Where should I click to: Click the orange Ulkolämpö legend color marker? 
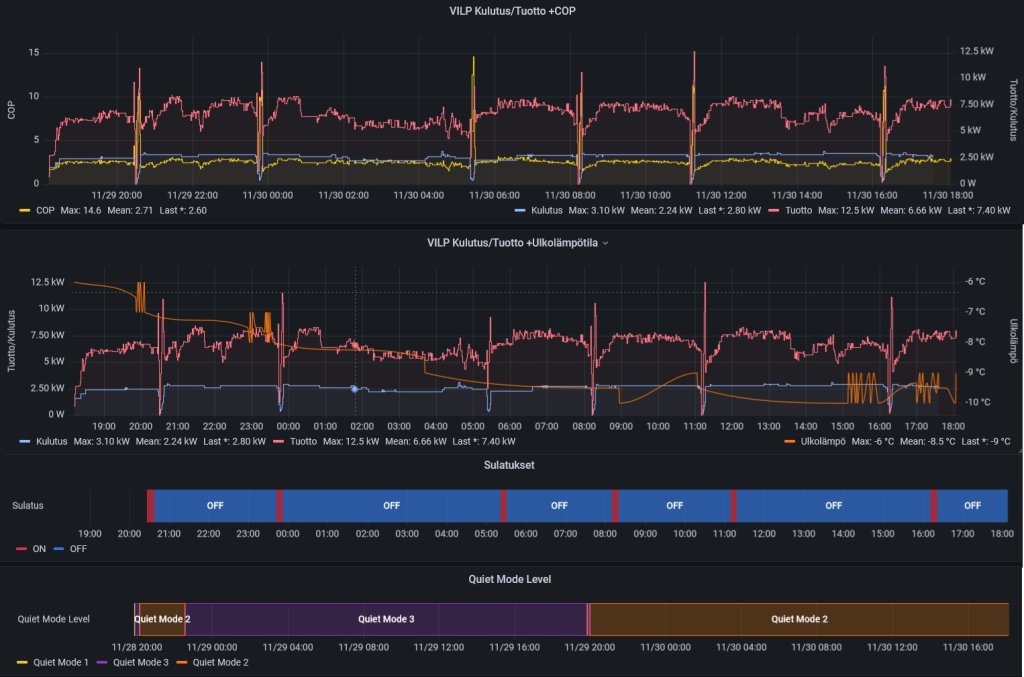pos(791,441)
